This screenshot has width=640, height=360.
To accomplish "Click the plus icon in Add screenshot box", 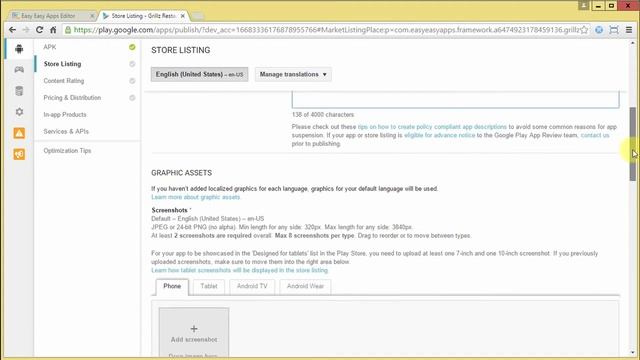I will 194,329.
